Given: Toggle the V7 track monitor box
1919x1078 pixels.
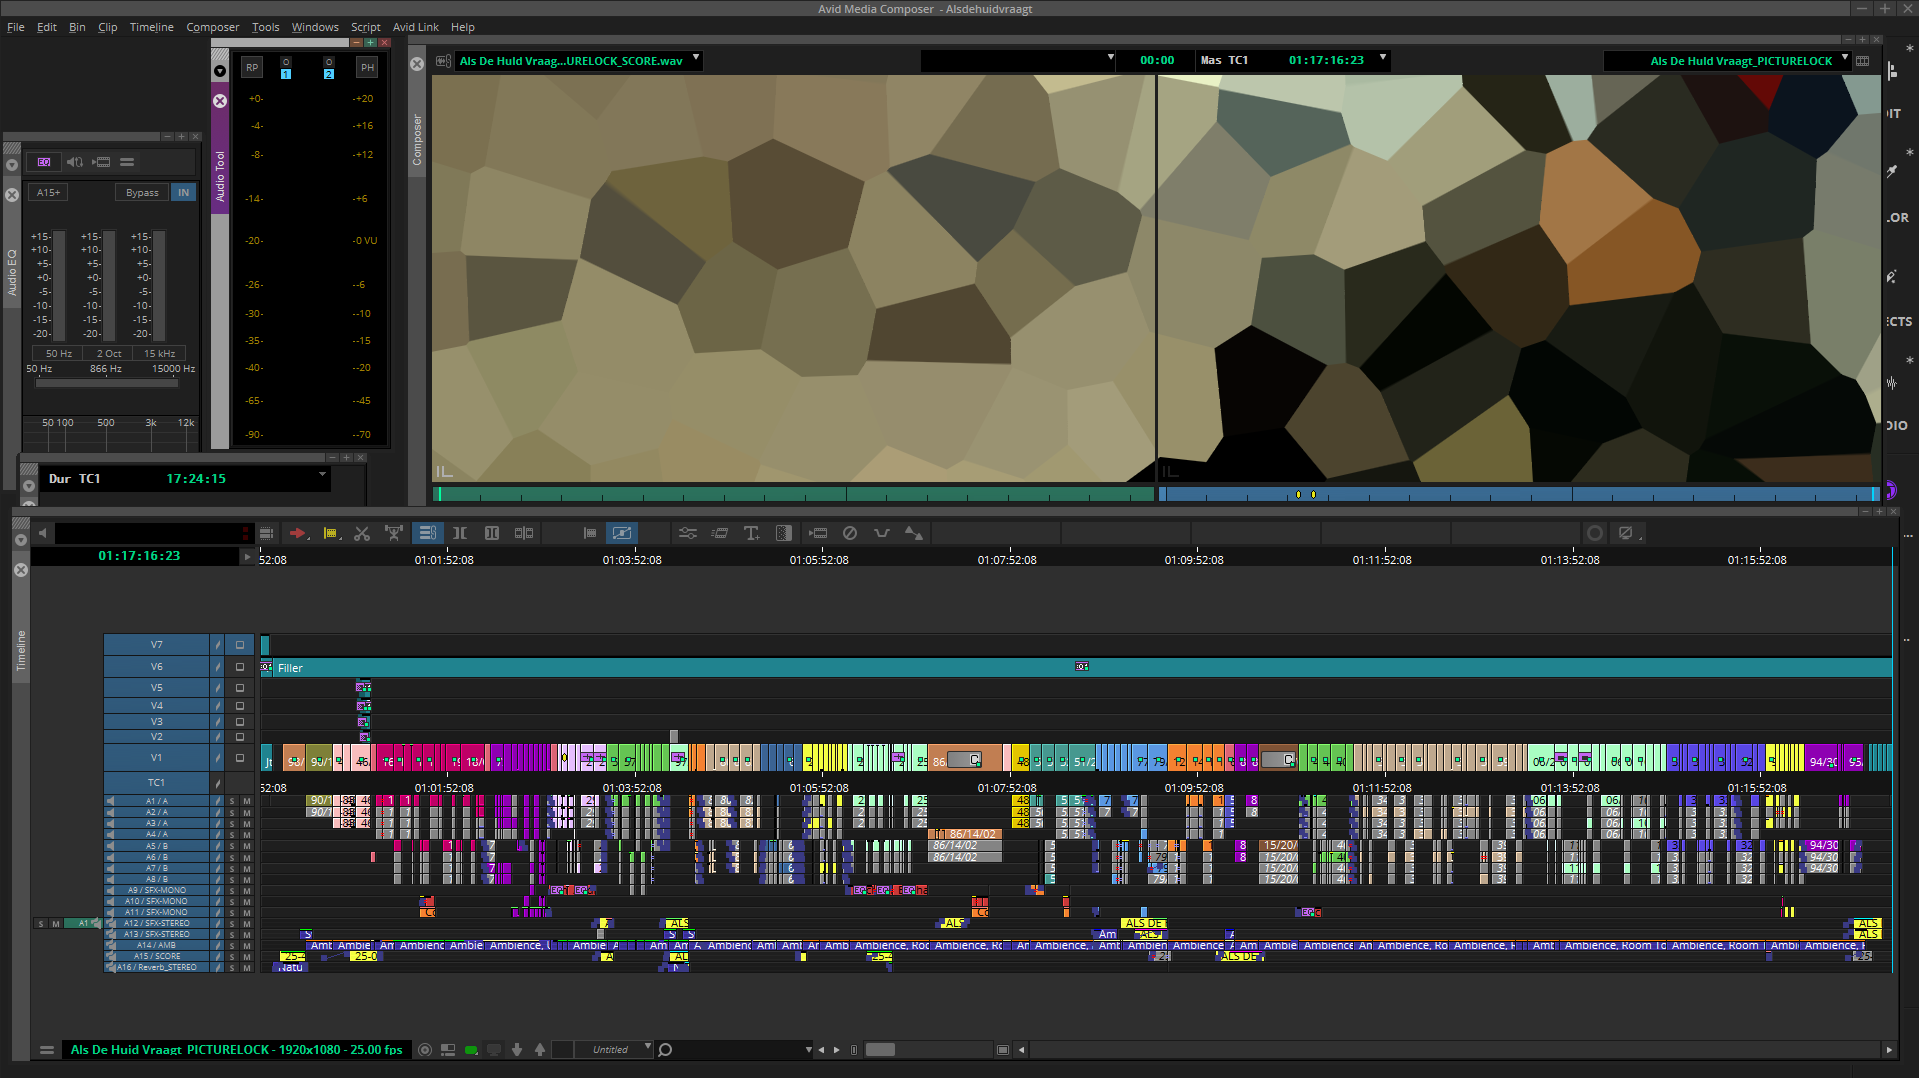Looking at the screenshot, I should 240,645.
